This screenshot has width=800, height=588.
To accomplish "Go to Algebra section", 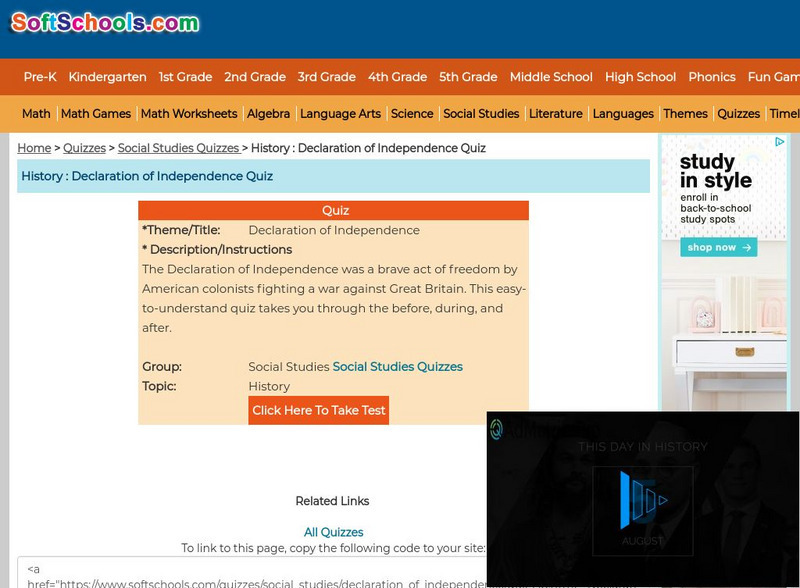I will point(268,113).
